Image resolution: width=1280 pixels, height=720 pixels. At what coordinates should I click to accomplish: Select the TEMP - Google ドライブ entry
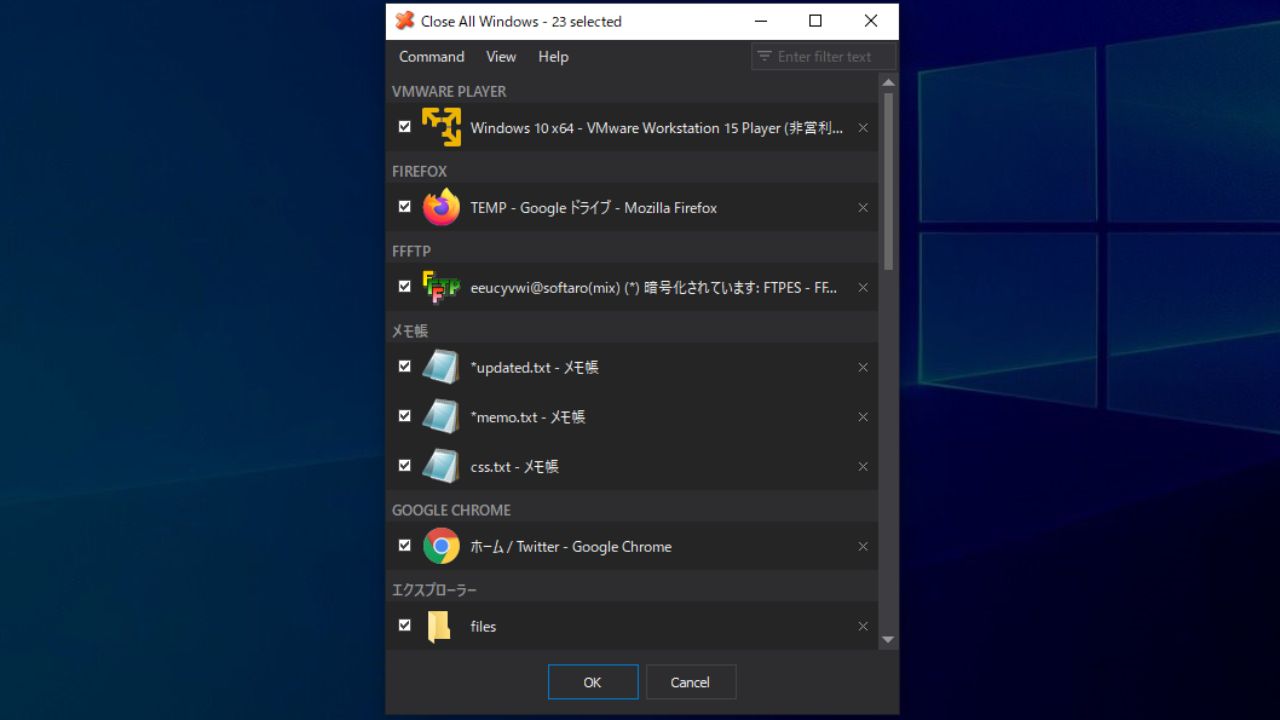[632, 207]
